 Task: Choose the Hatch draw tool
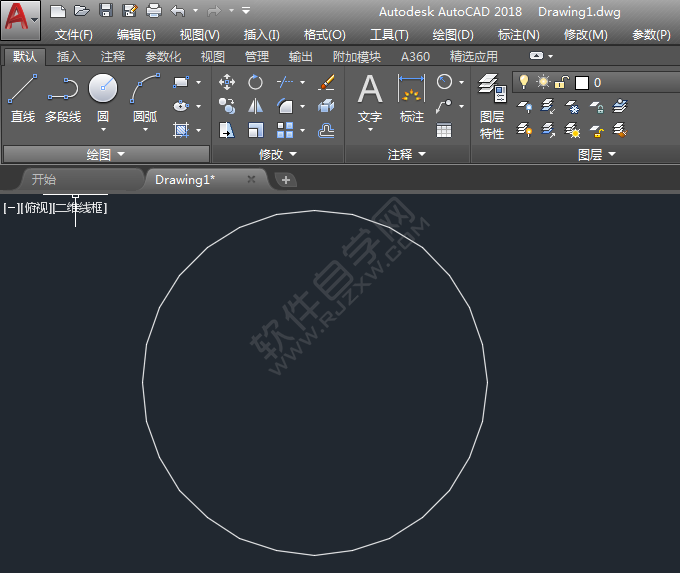[181, 130]
